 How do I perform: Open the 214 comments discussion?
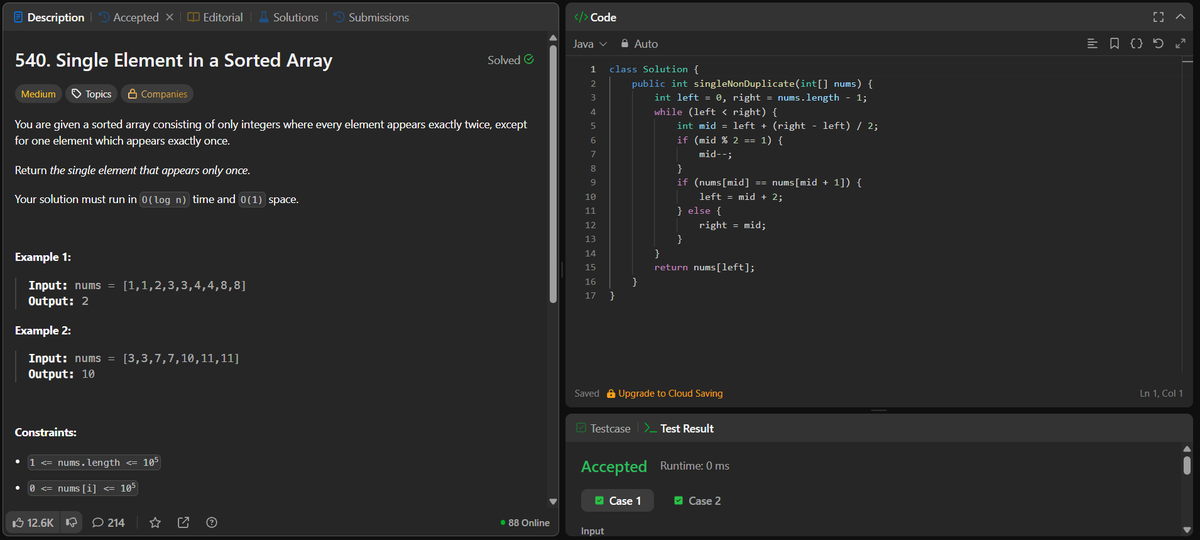[108, 522]
